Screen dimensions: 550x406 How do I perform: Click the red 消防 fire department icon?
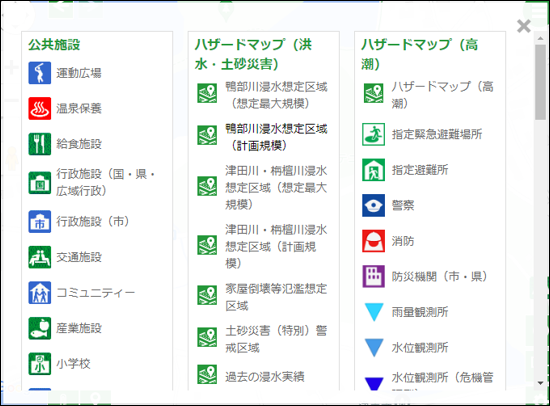click(374, 241)
